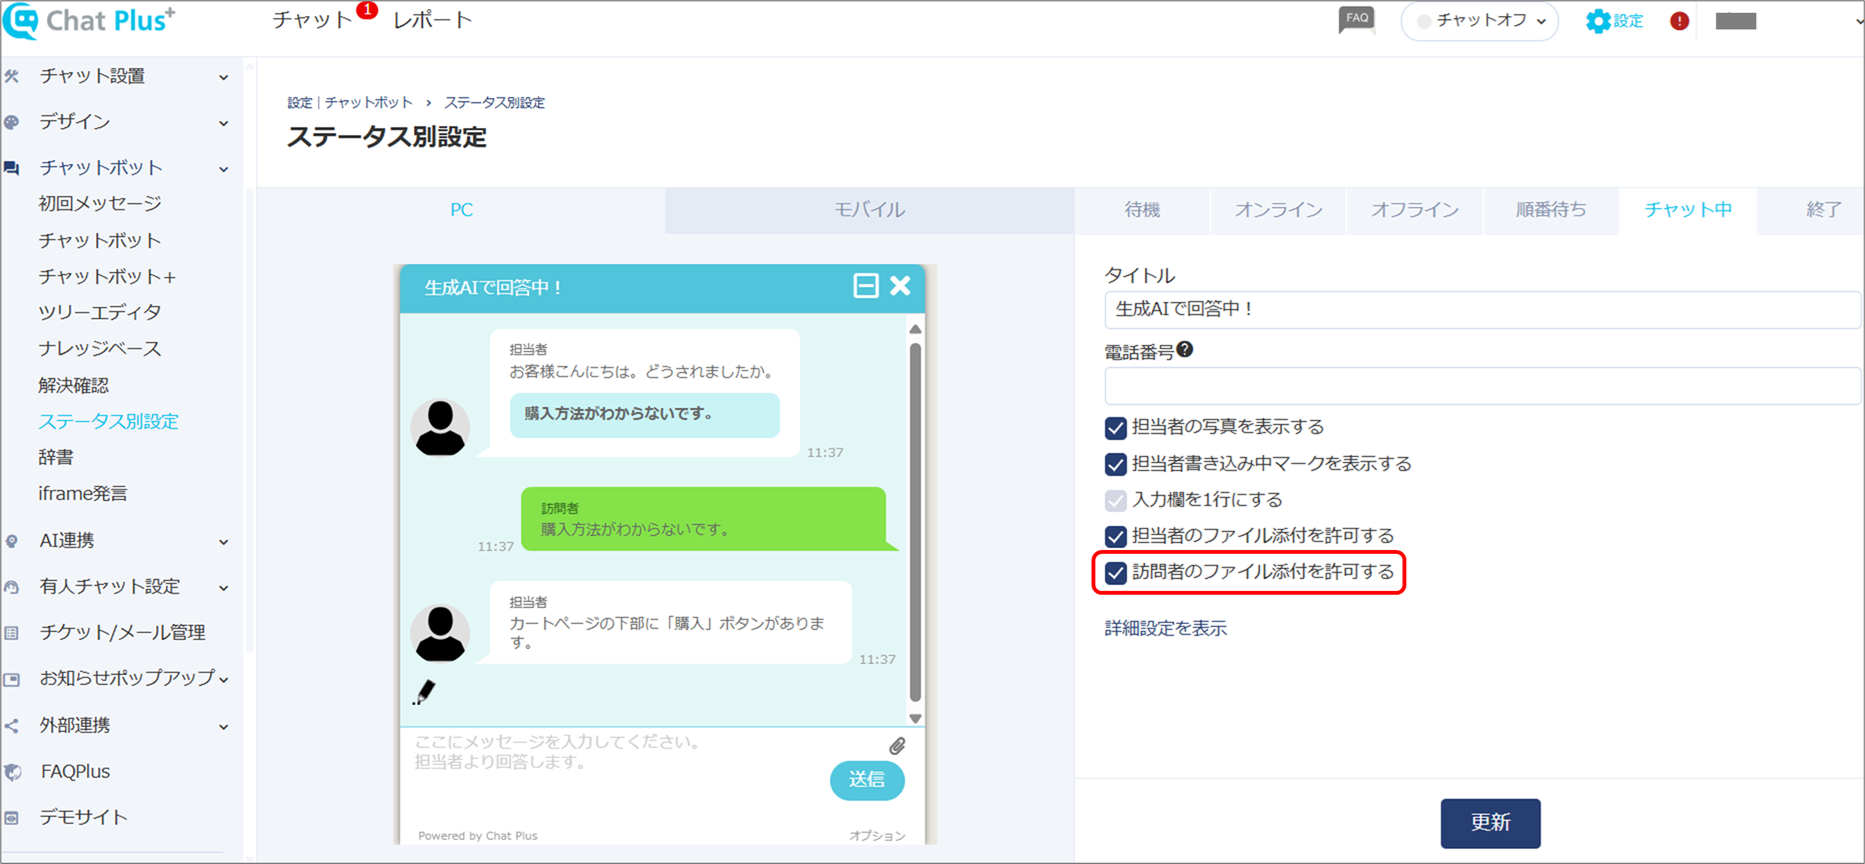Click the 外部連携 share icon
This screenshot has width=1865, height=864.
click(x=12, y=726)
